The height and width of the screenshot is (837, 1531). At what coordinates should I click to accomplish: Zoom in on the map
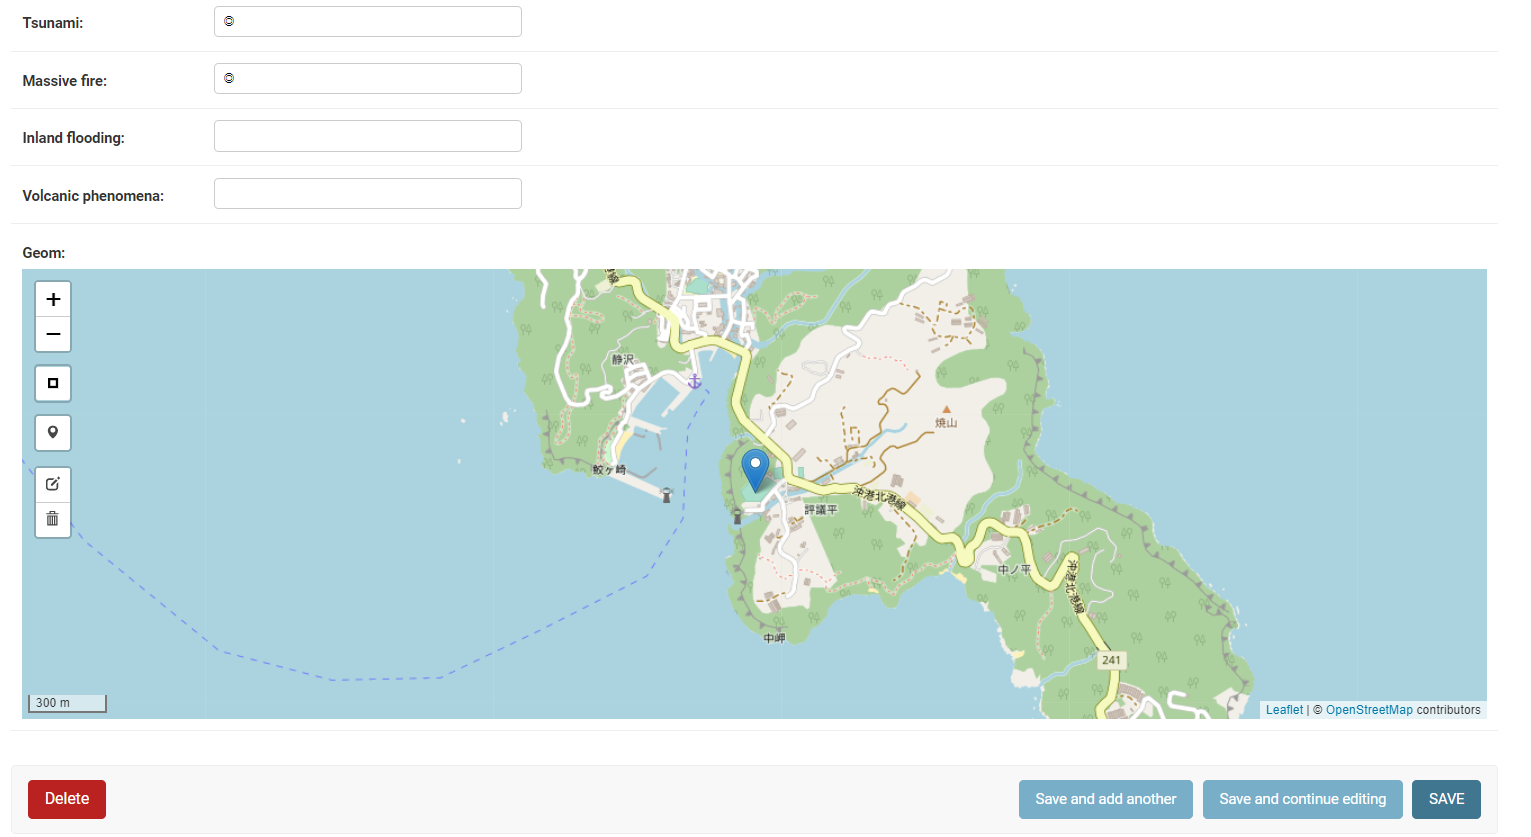pyautogui.click(x=53, y=299)
